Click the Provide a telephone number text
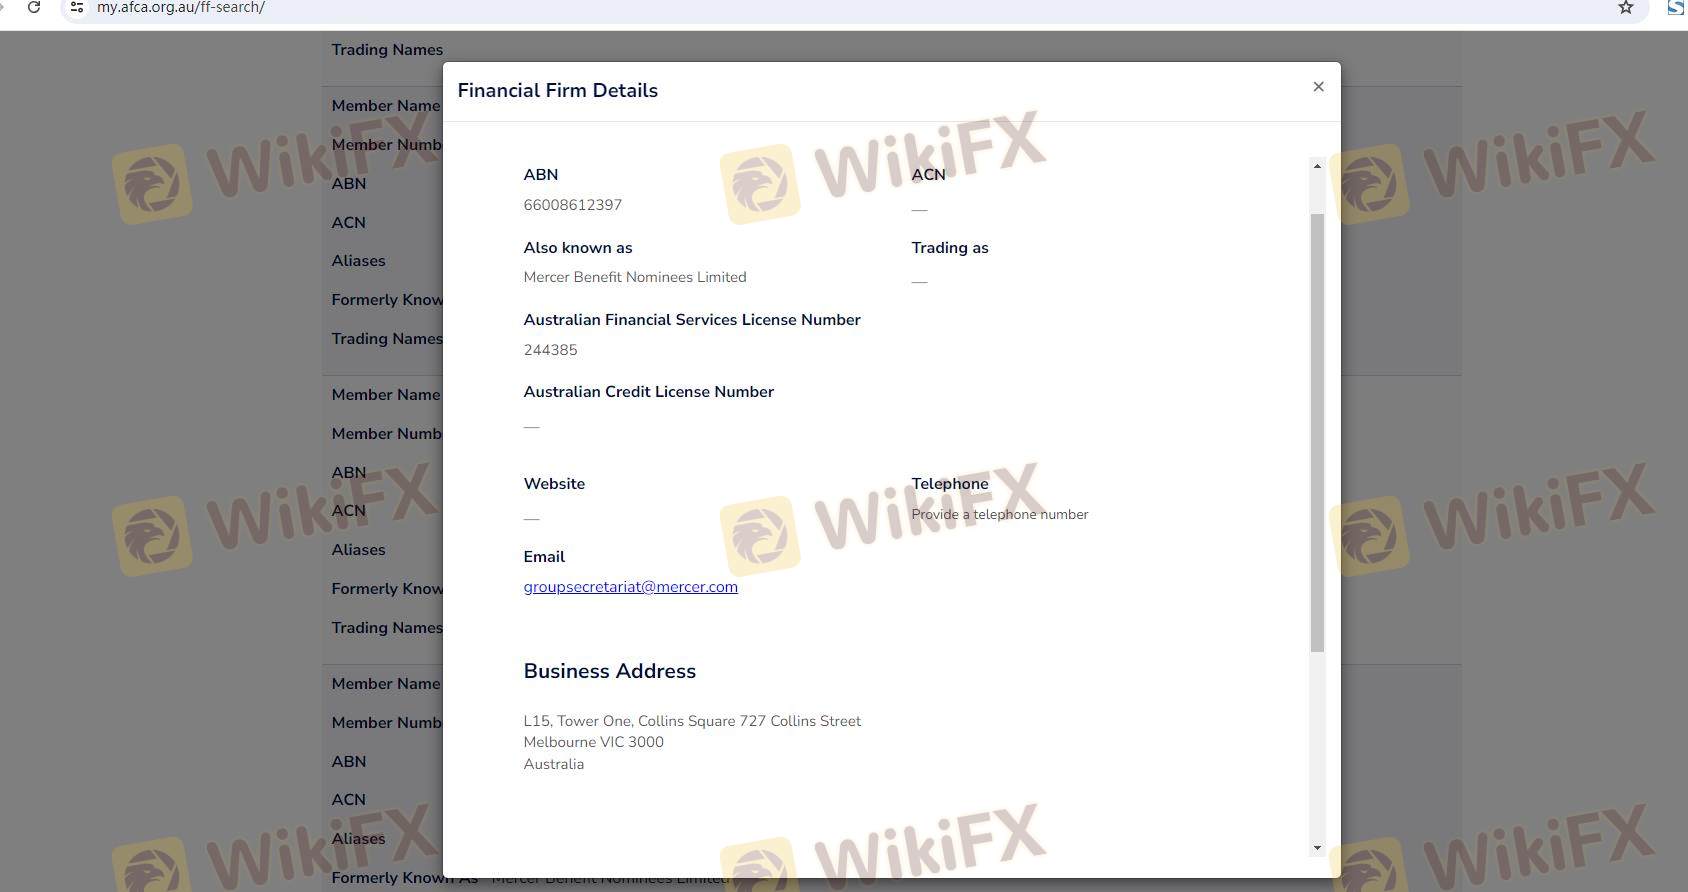The height and width of the screenshot is (892, 1688). click(1000, 515)
